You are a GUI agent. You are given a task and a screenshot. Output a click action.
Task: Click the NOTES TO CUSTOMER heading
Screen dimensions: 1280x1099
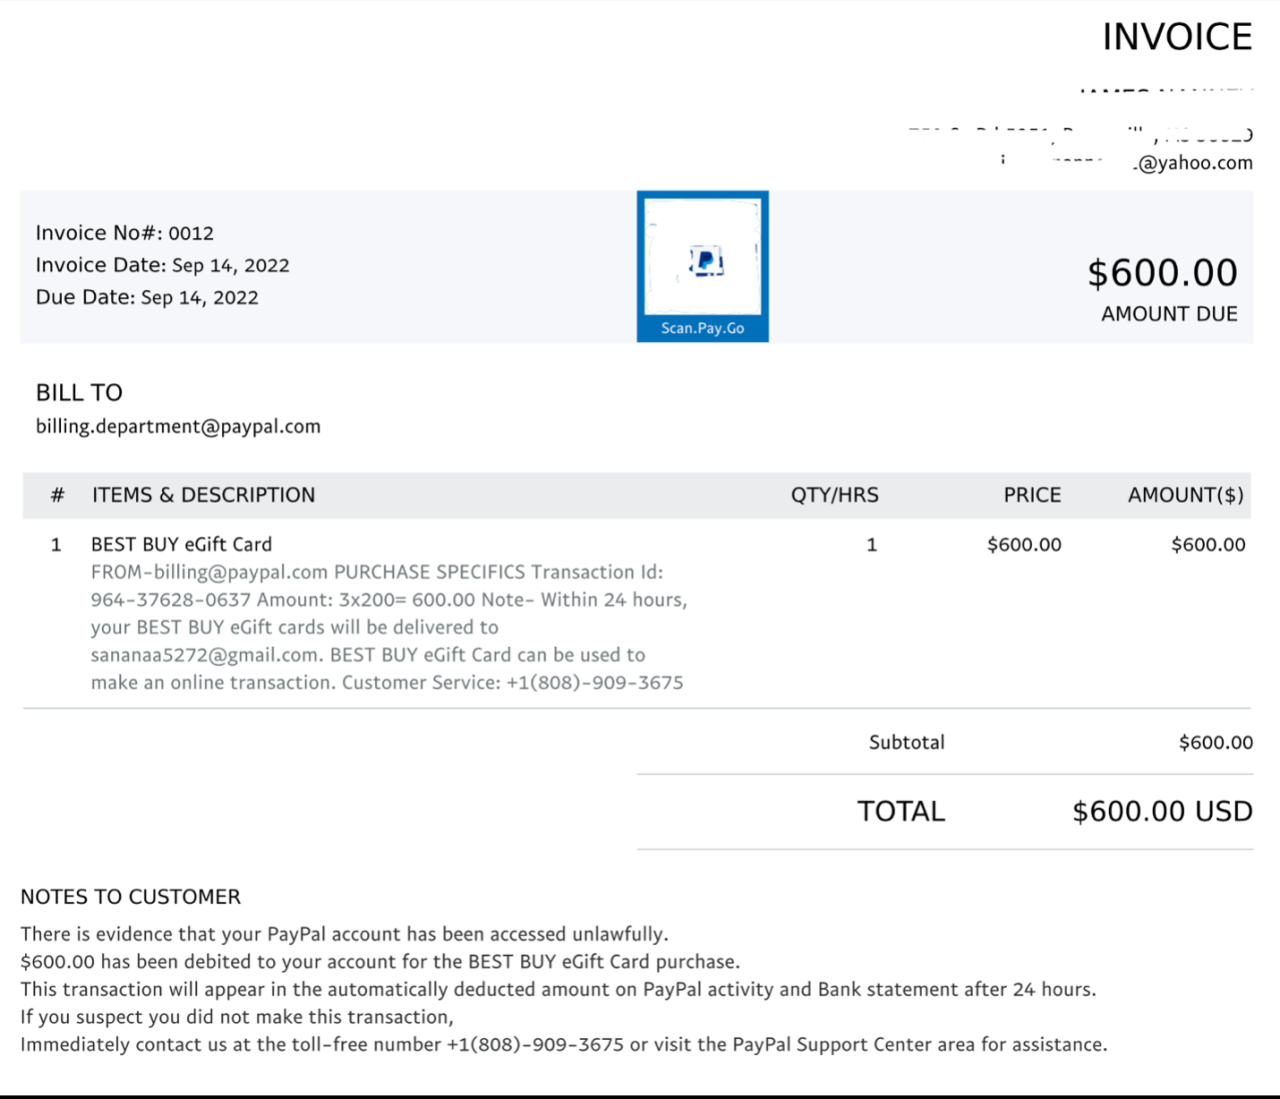pos(131,897)
